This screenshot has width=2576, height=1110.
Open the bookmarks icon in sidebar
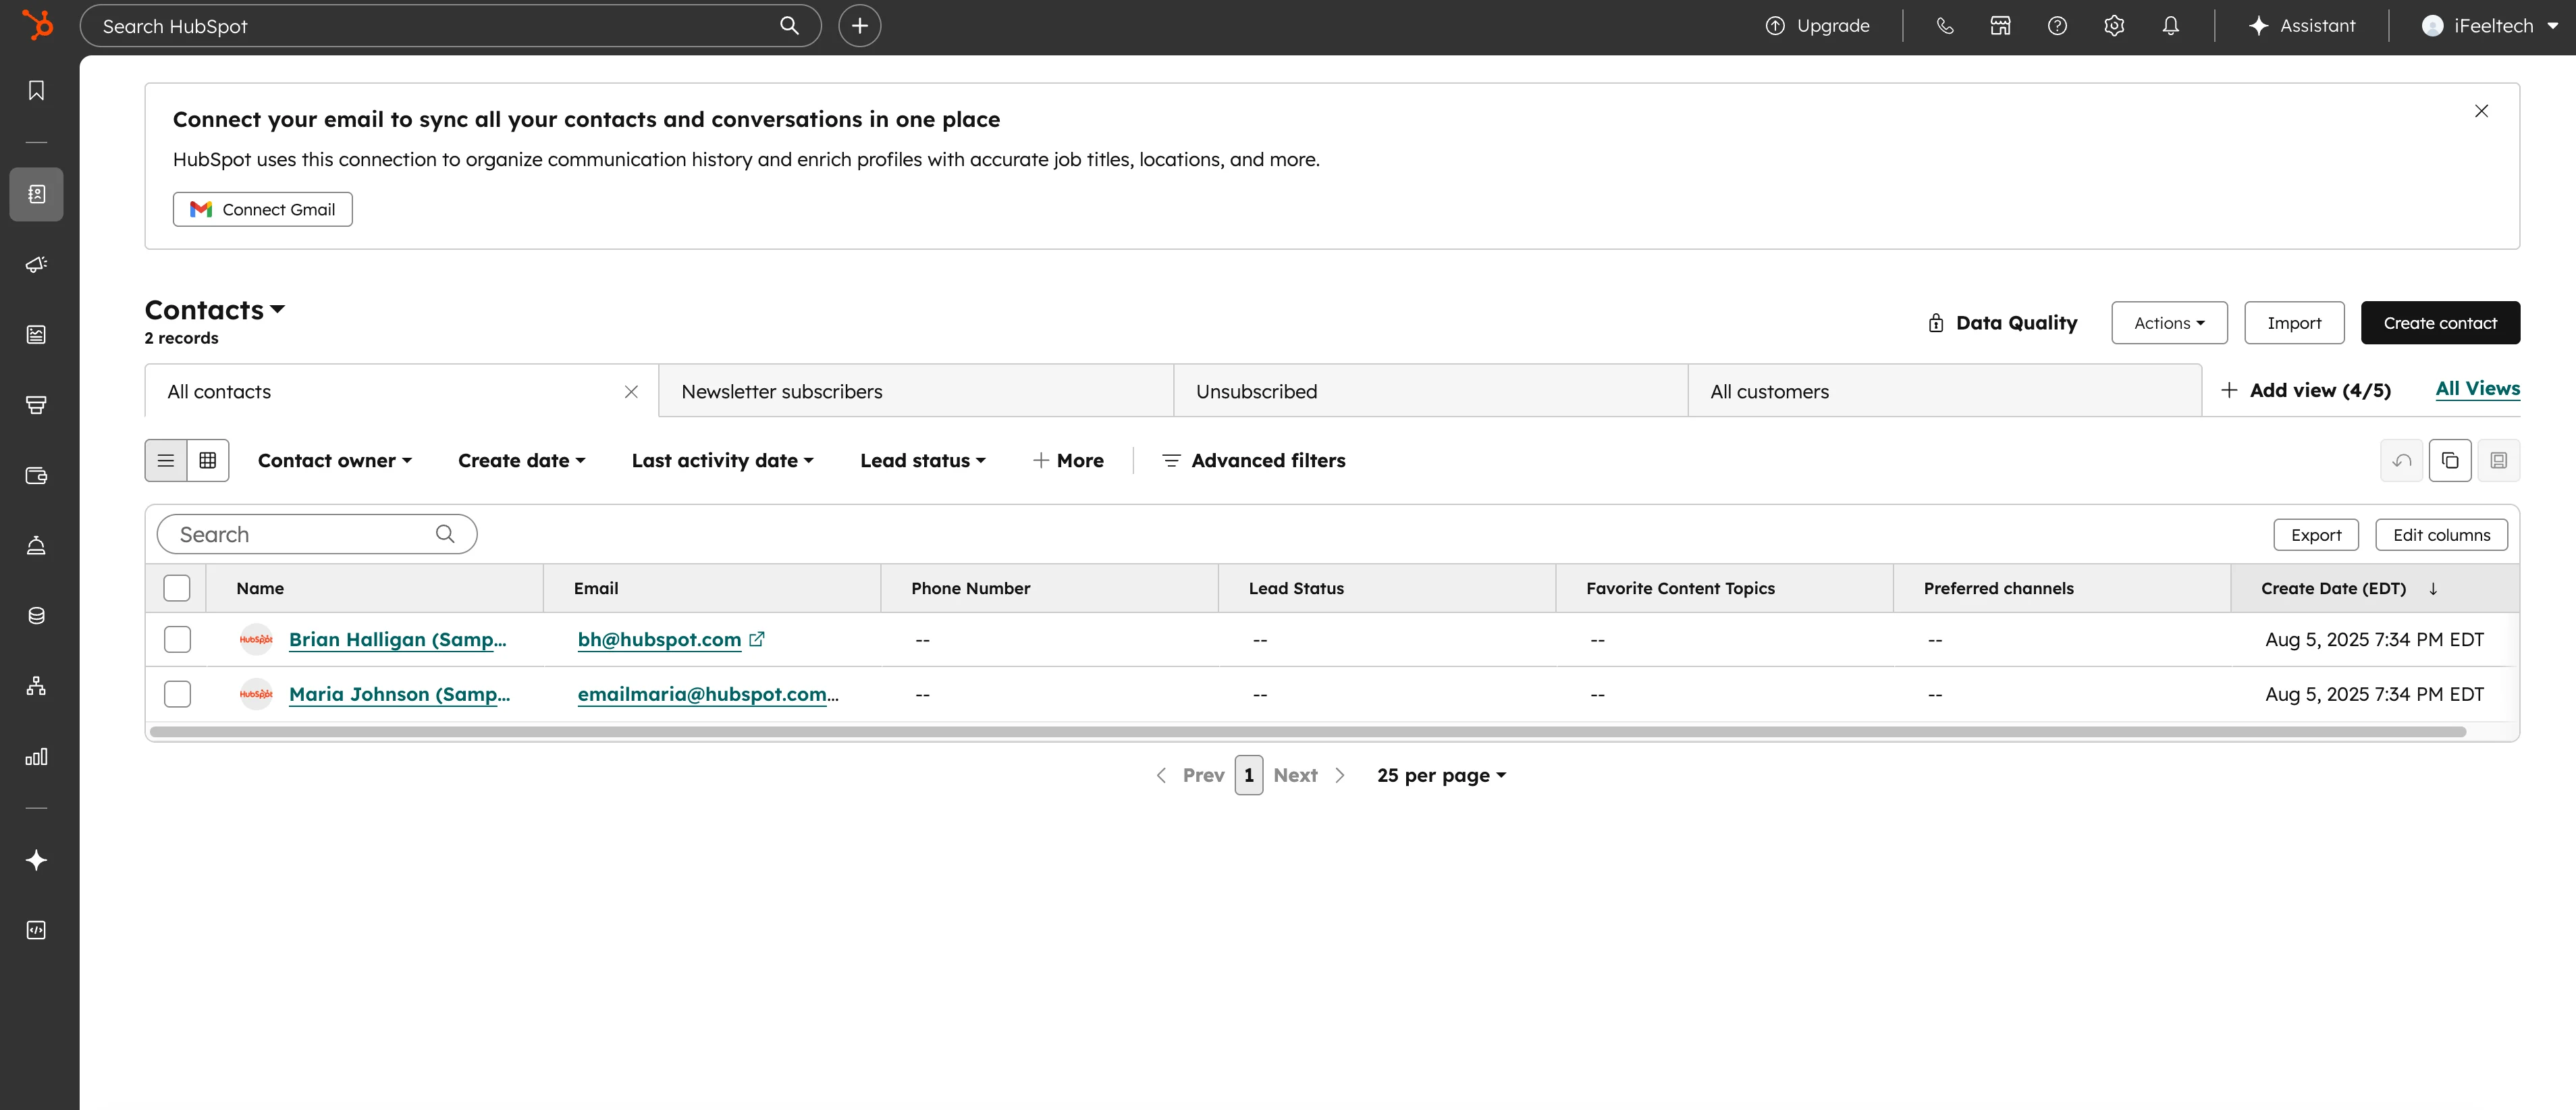[36, 91]
